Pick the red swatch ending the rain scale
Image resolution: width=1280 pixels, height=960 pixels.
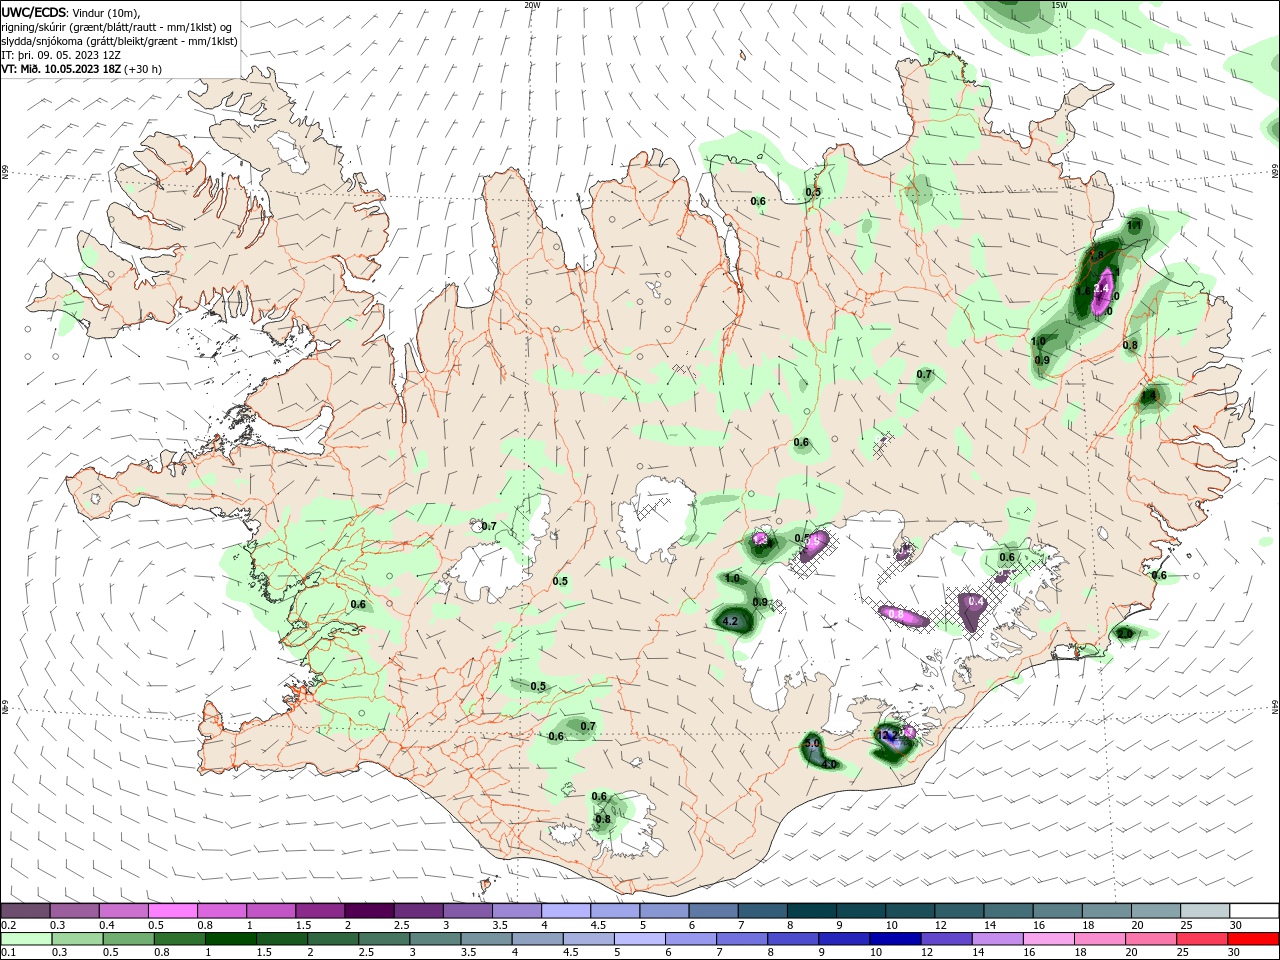click(x=1254, y=939)
